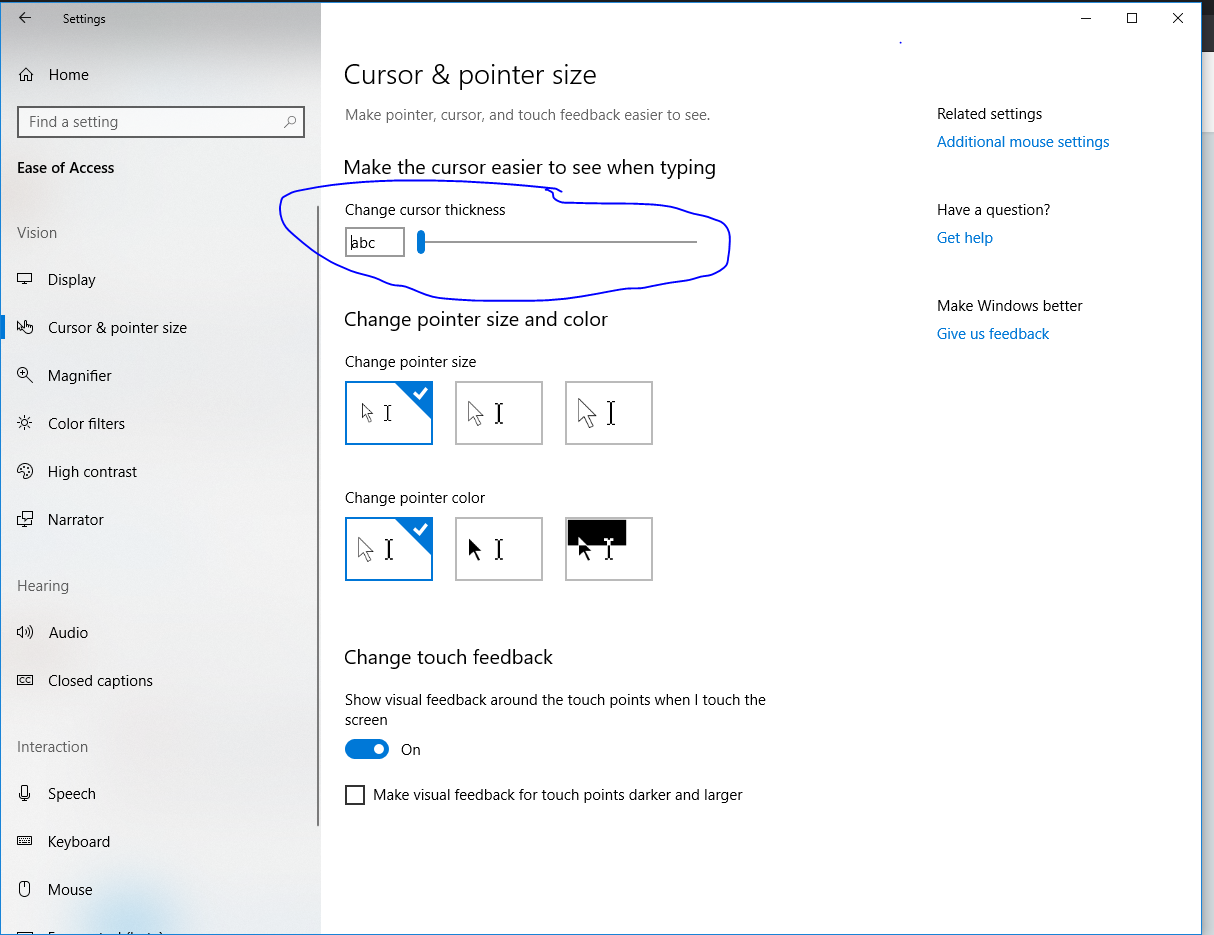Click the Speech microphone icon
This screenshot has height=935, width=1214.
pos(26,794)
